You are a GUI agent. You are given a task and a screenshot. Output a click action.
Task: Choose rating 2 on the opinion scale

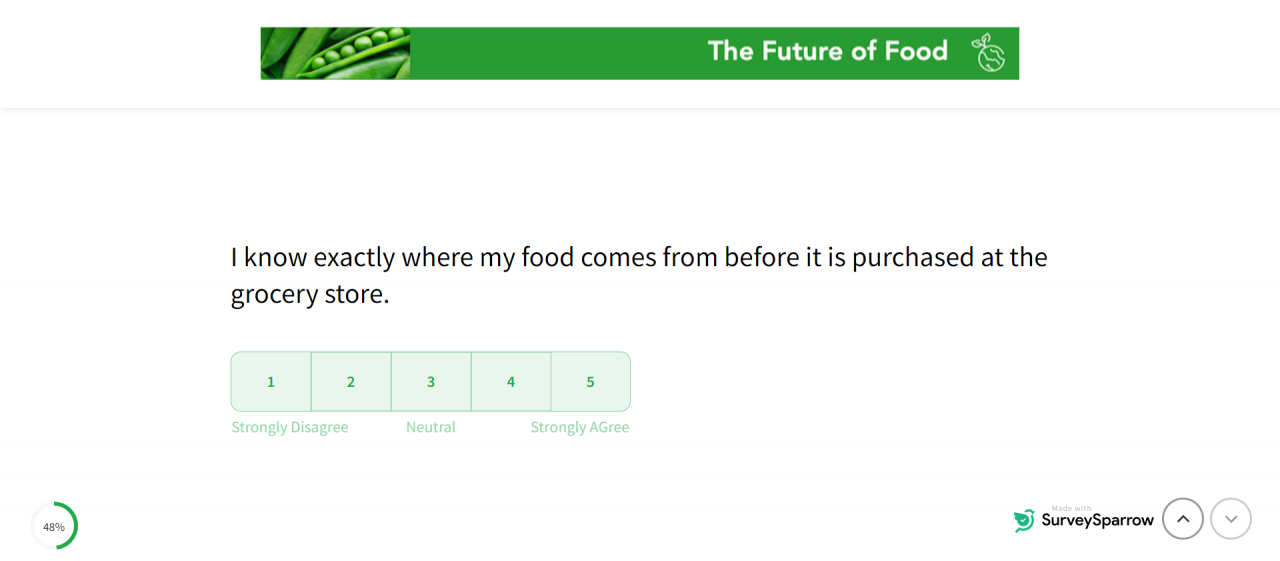coord(351,382)
